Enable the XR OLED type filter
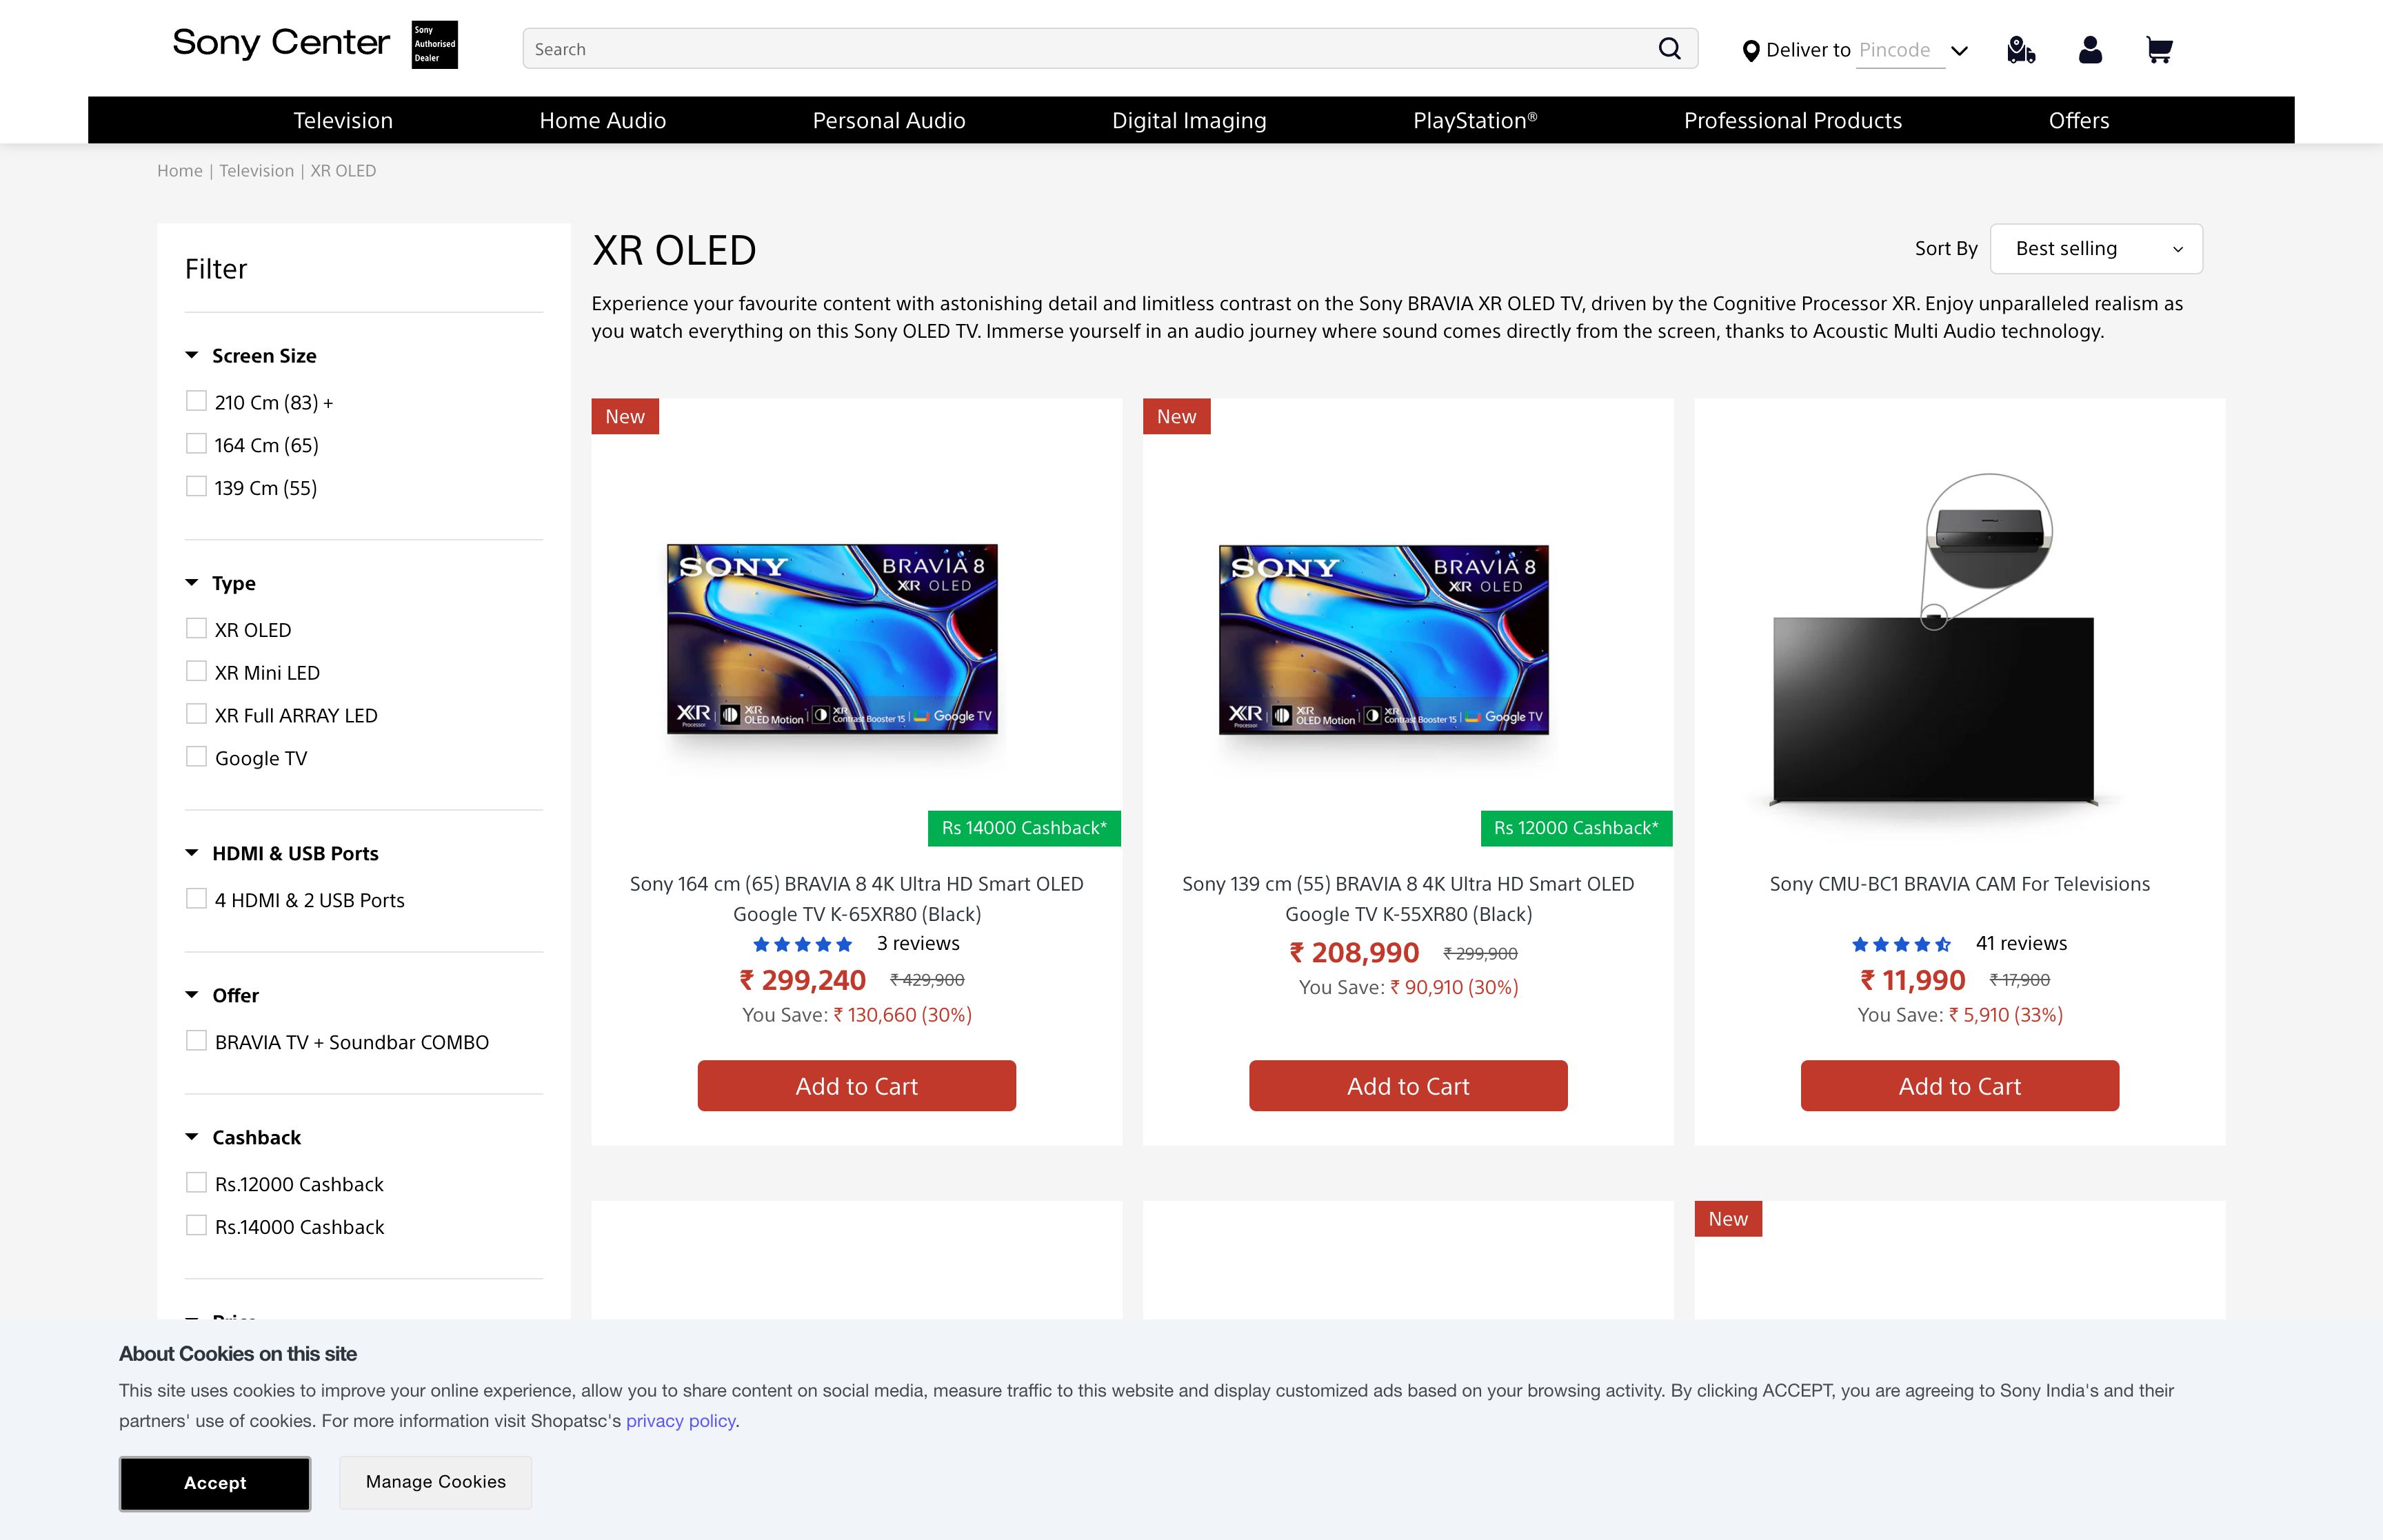The image size is (2383, 1540). coord(195,627)
